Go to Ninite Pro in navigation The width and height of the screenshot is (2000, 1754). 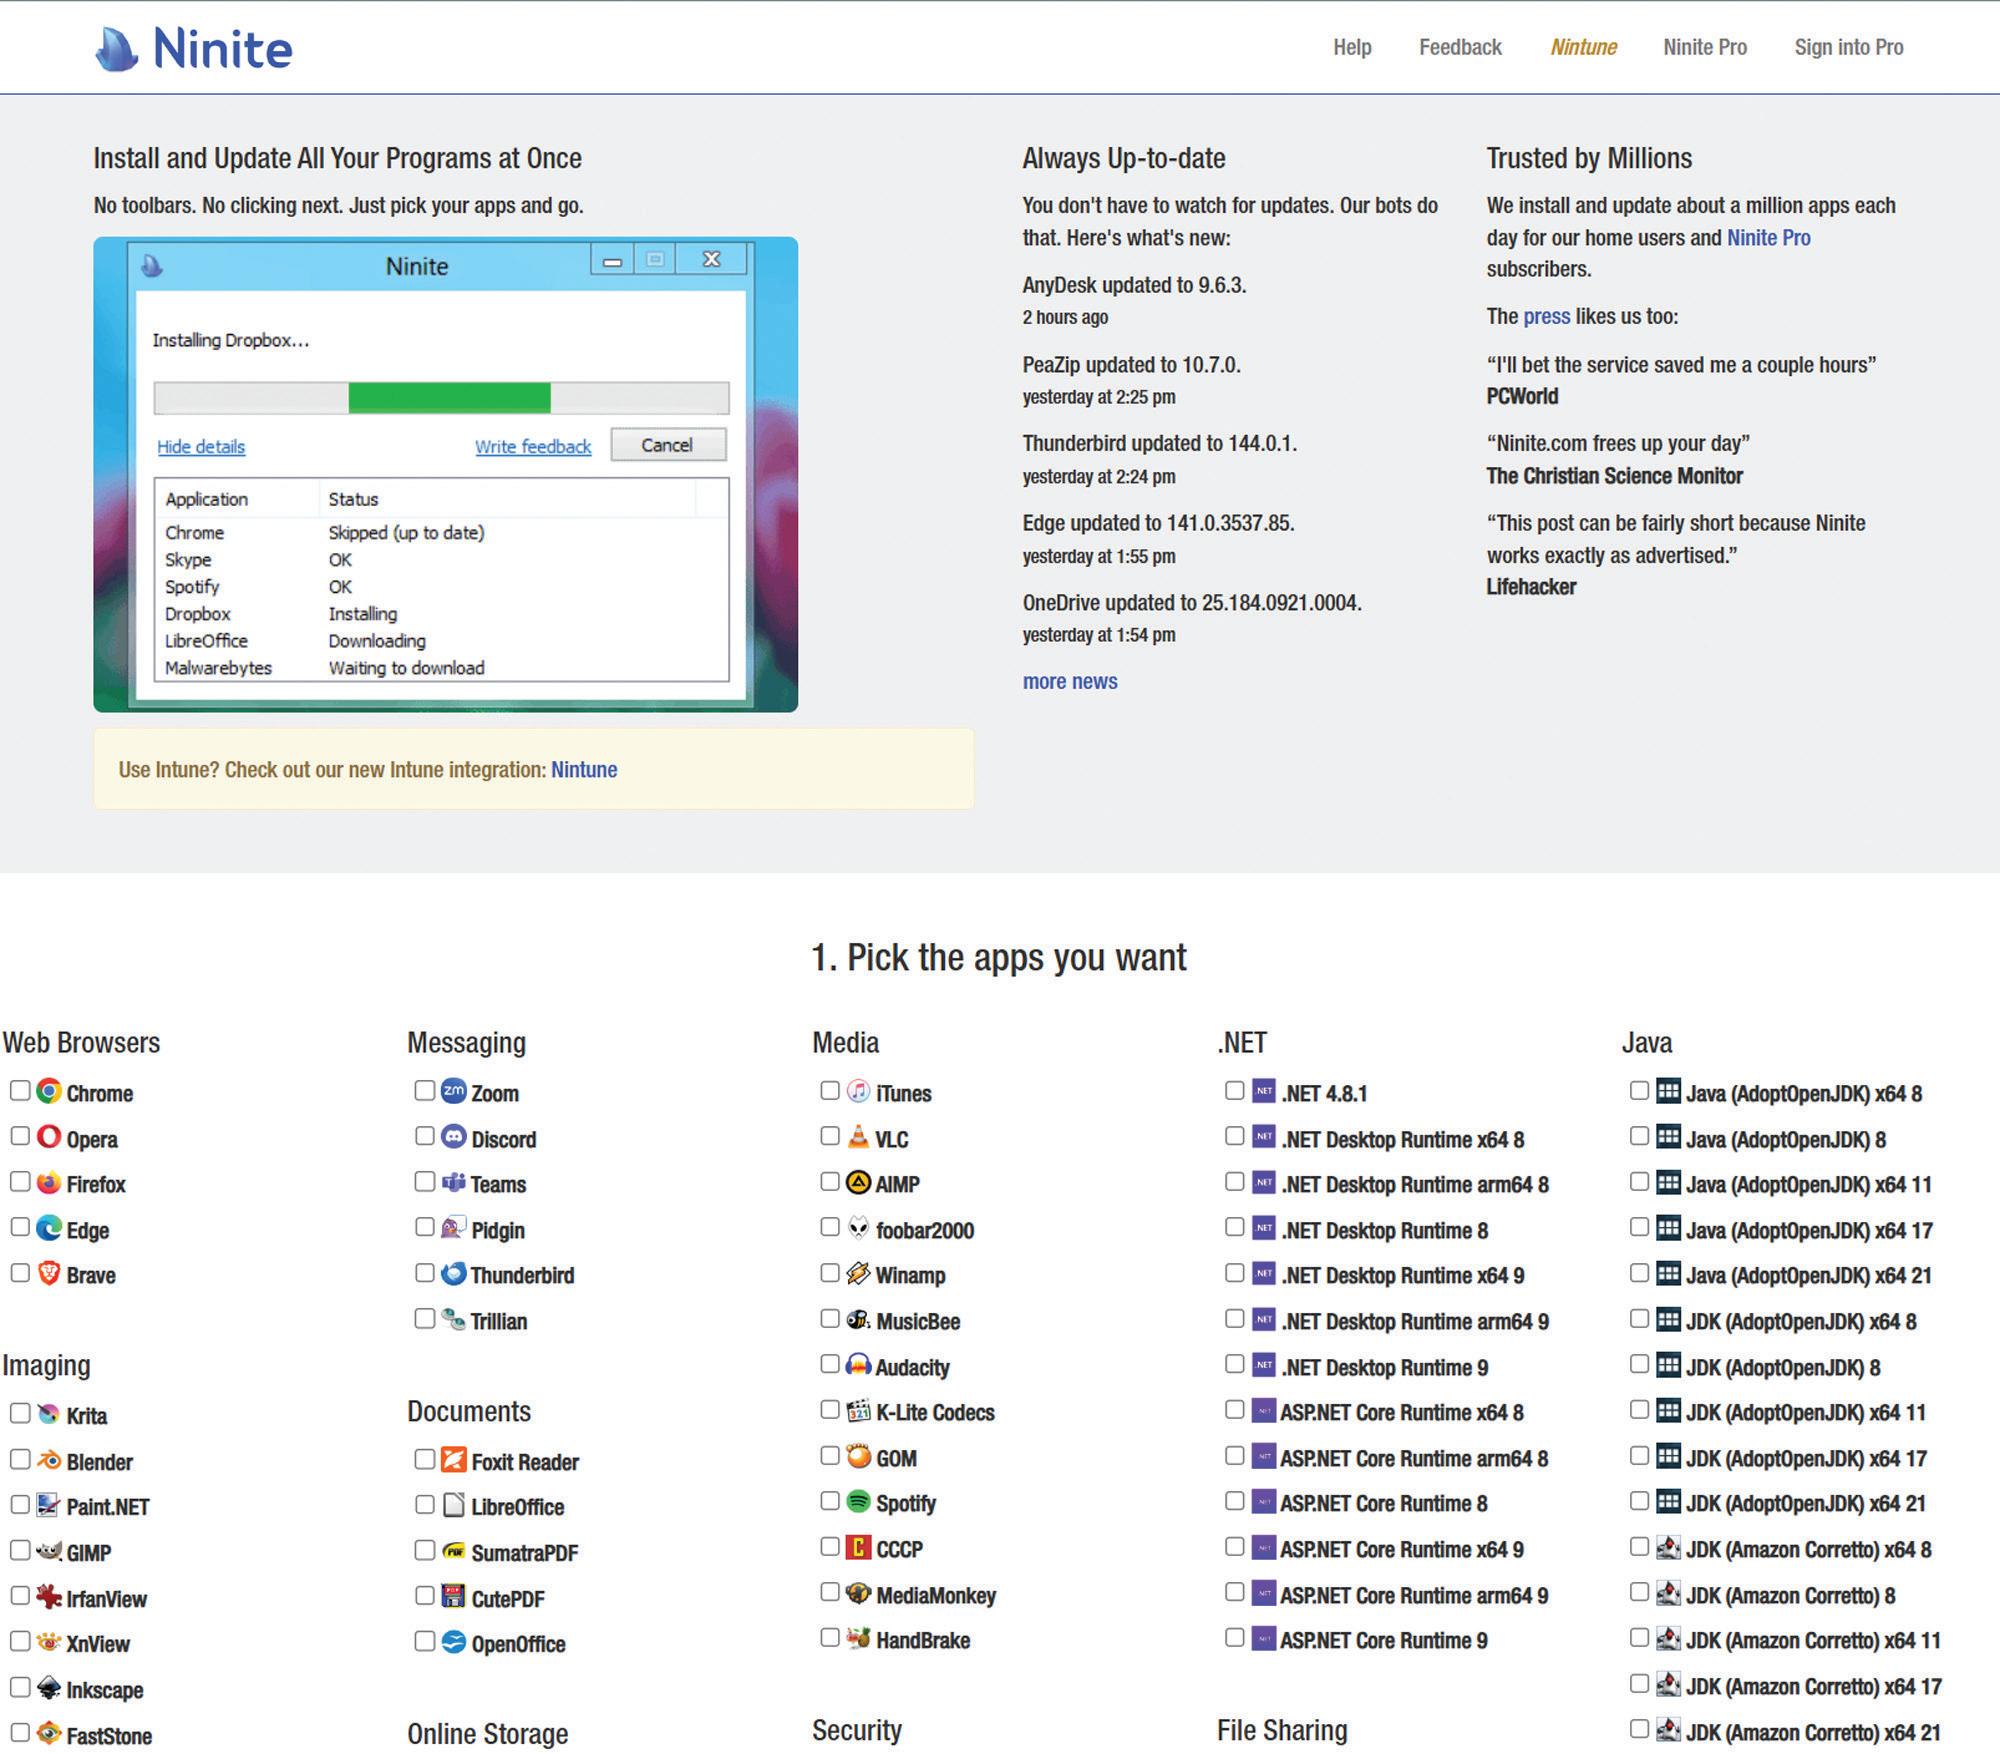(x=1705, y=47)
